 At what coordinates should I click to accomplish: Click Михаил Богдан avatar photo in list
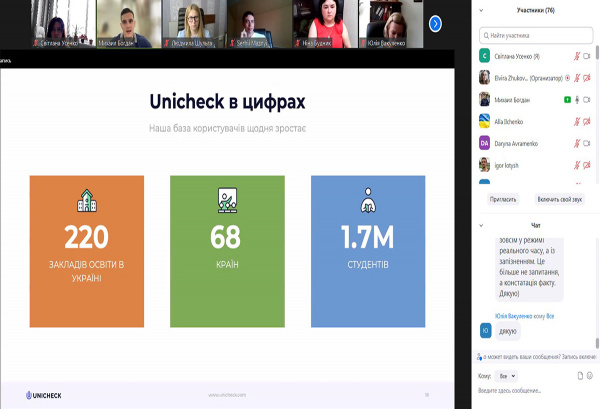(x=484, y=99)
